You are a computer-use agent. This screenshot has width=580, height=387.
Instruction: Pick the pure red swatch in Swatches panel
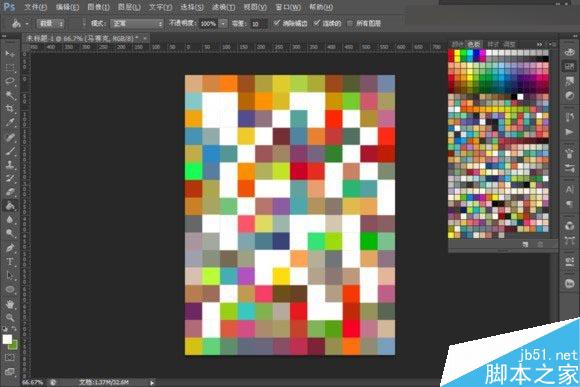tap(451, 53)
